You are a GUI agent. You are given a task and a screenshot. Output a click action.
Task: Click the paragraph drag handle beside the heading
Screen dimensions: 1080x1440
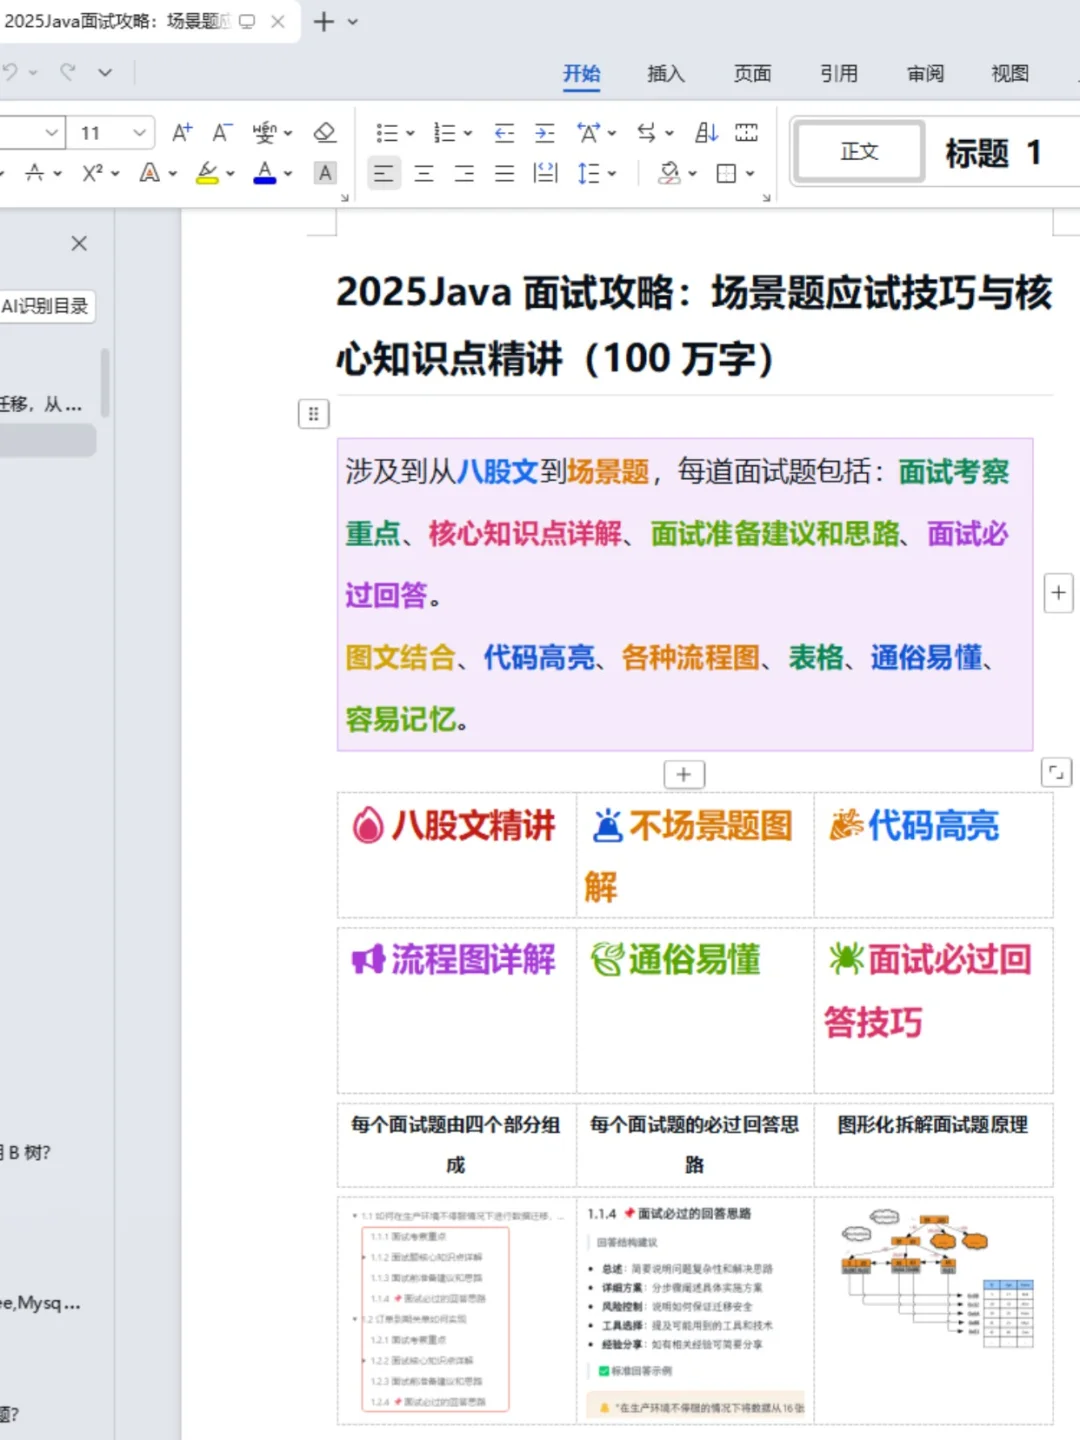tap(313, 413)
